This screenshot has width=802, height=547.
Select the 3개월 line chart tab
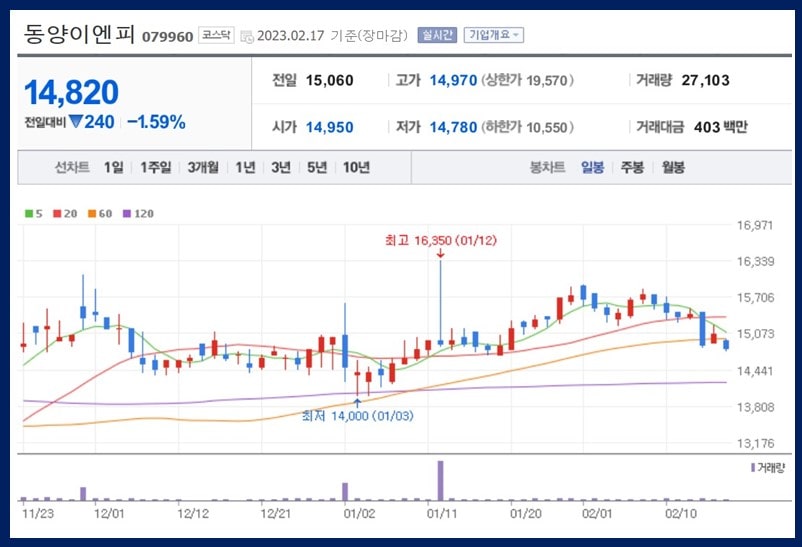click(203, 167)
